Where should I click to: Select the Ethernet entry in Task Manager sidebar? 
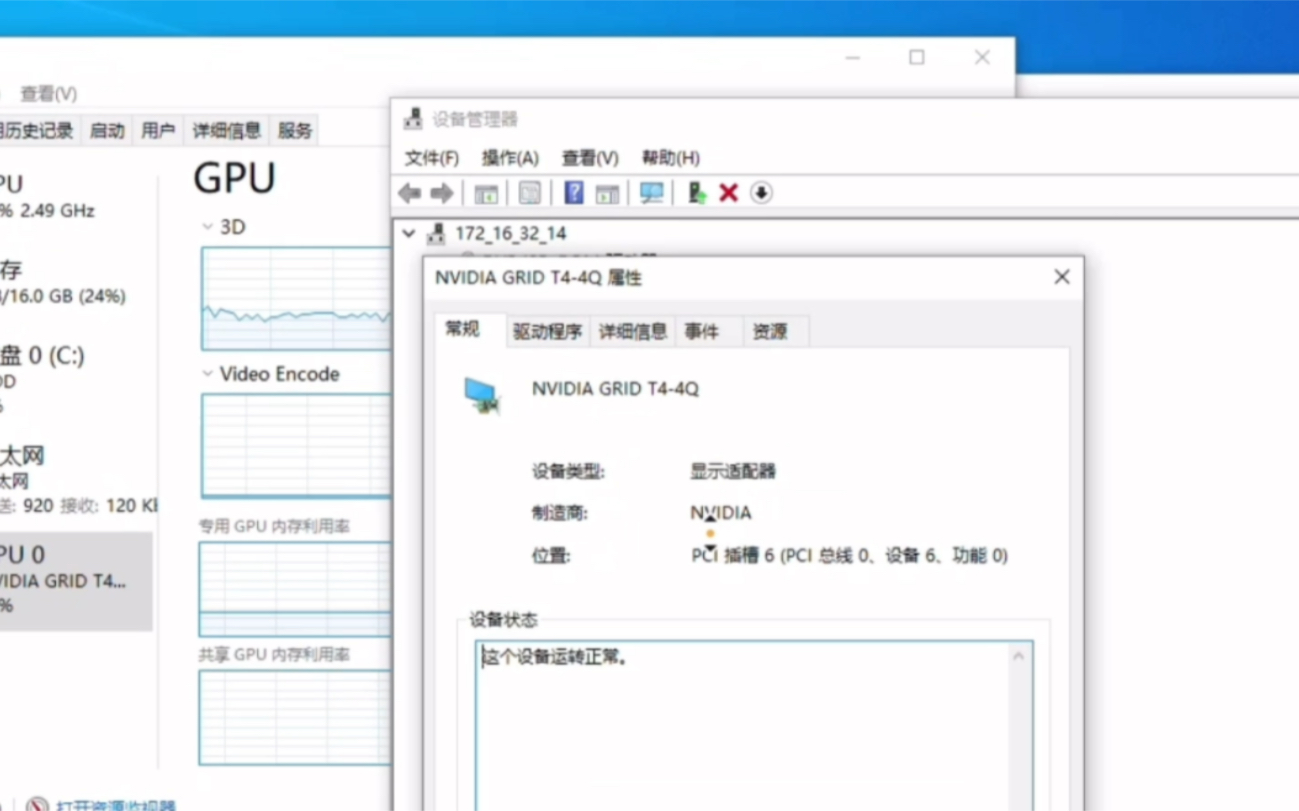coord(76,481)
